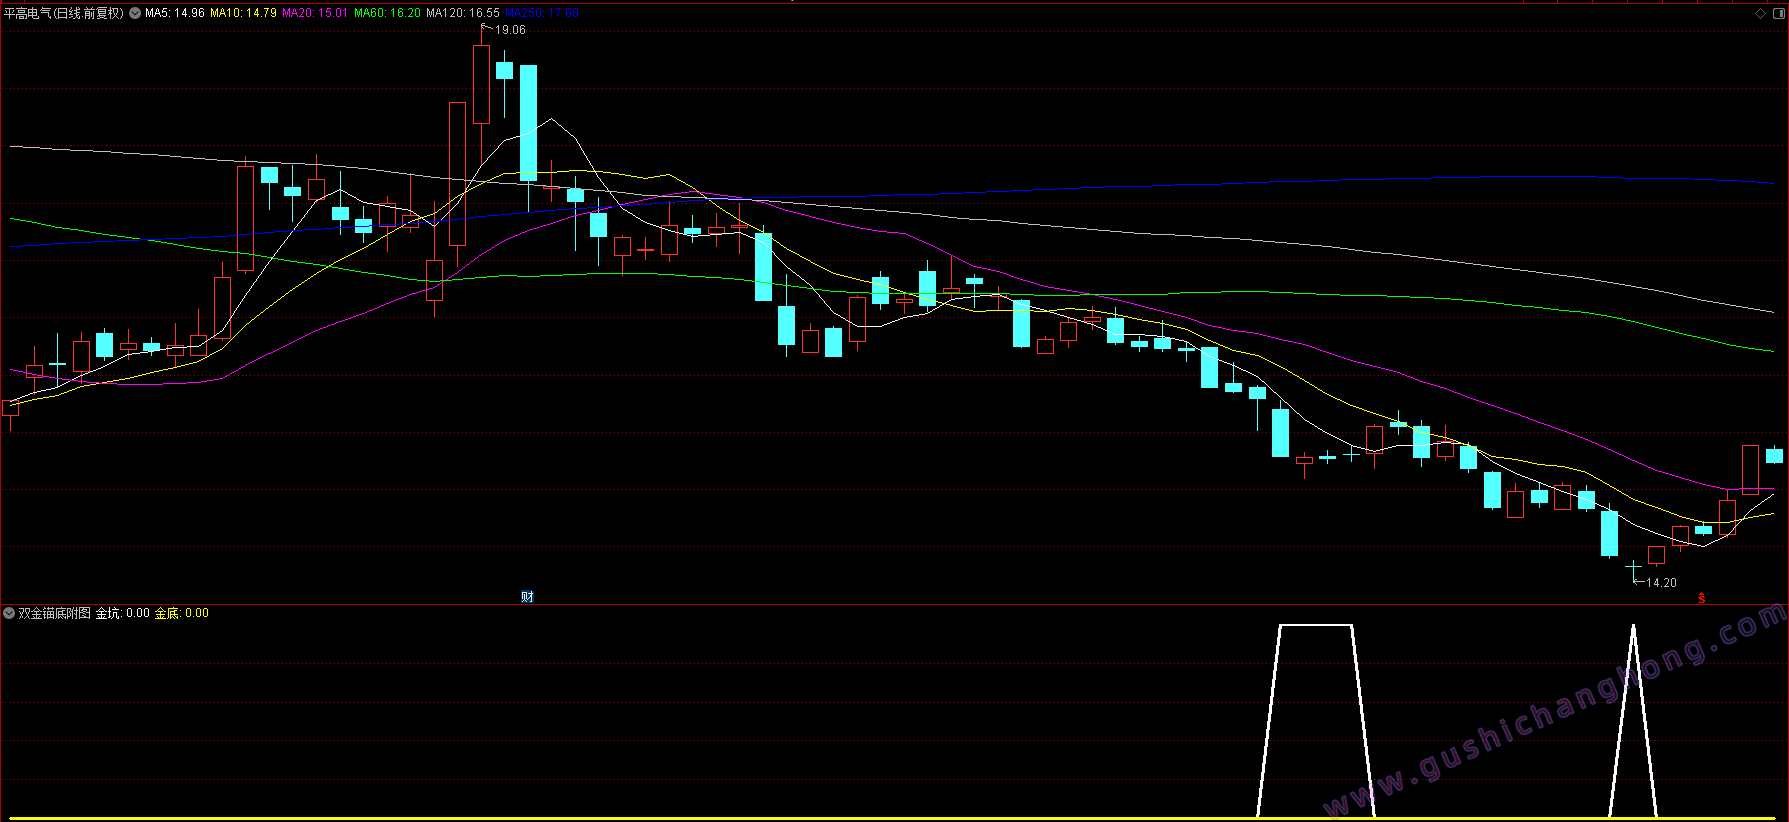Select the MA20: 15.01 indicator label

pos(315,13)
